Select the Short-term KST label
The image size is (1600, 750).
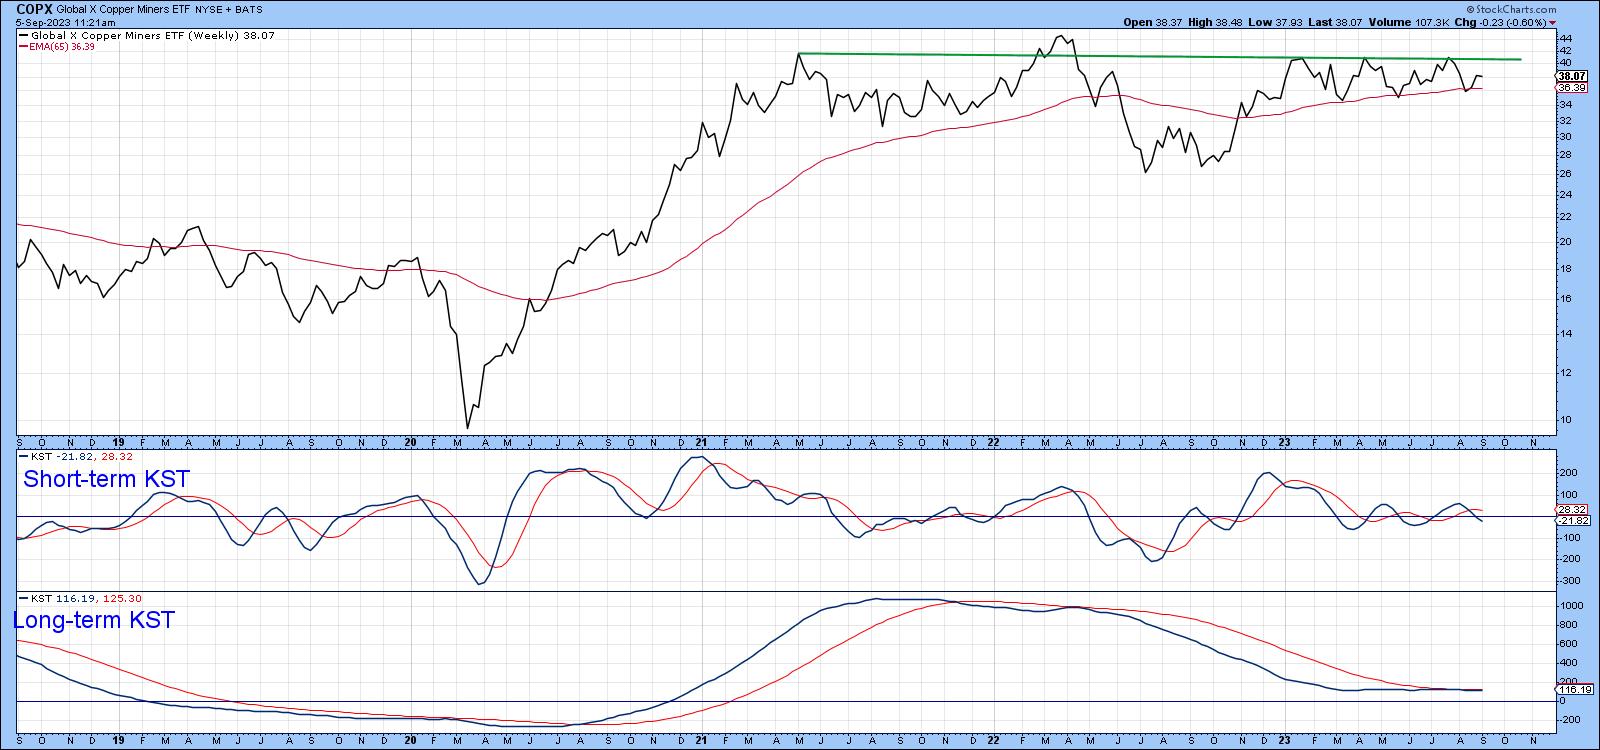tap(105, 480)
